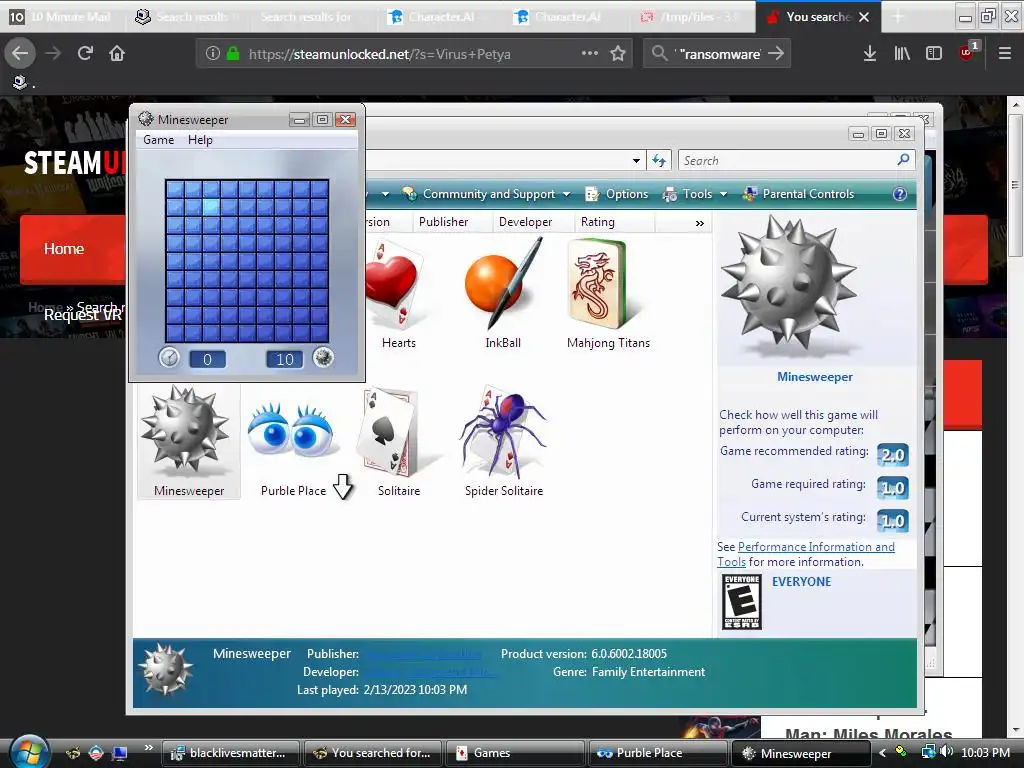Click the Firefox back button

[20, 54]
